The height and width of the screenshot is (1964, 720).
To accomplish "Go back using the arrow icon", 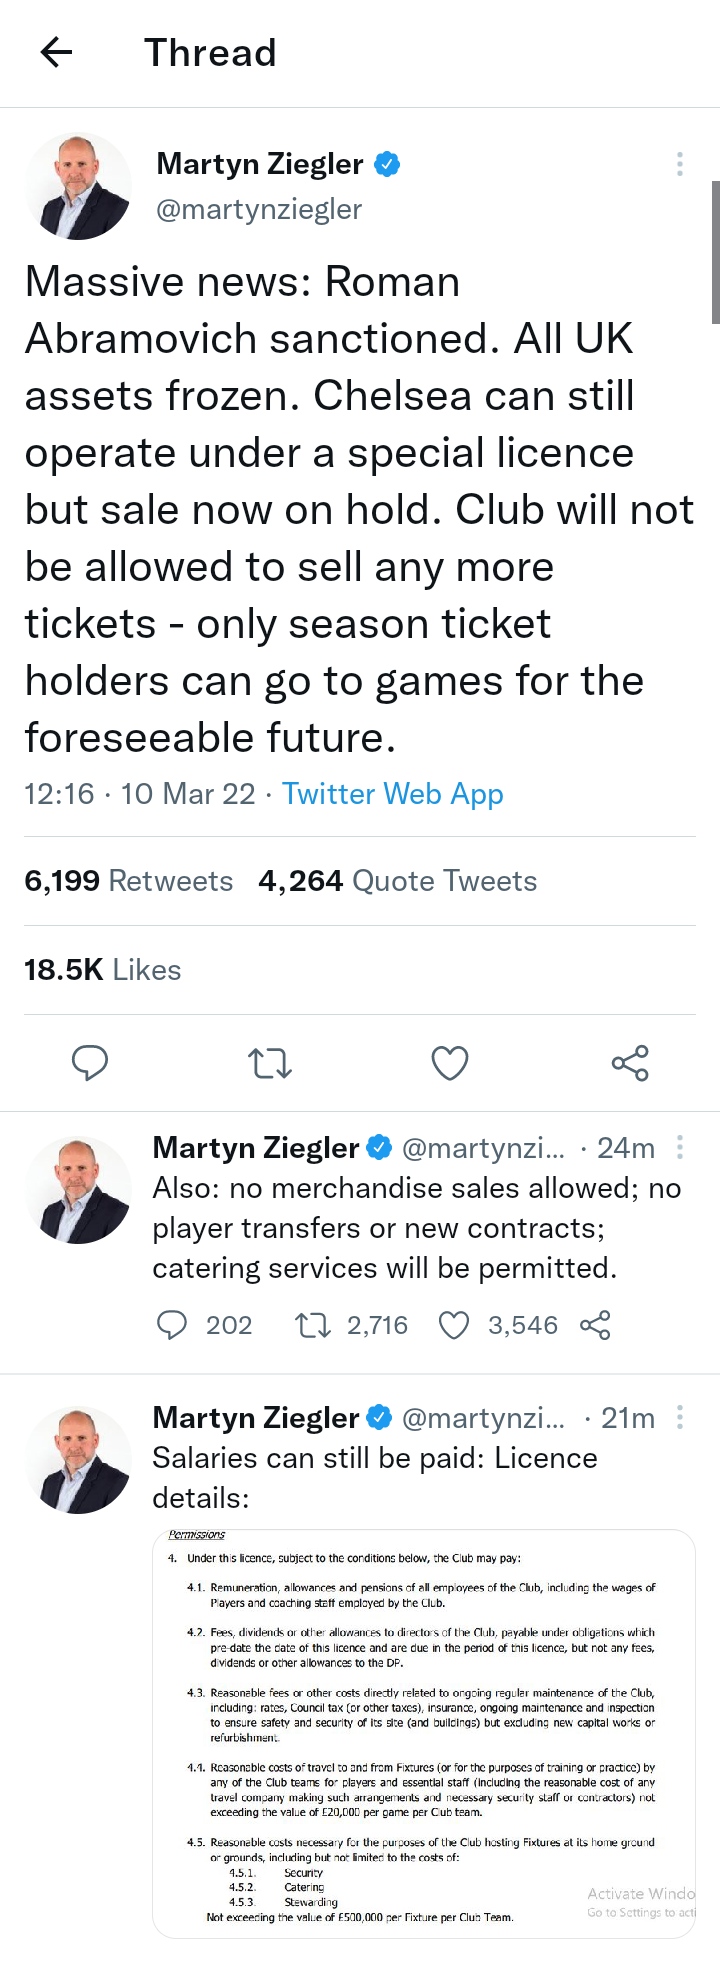I will [57, 52].
